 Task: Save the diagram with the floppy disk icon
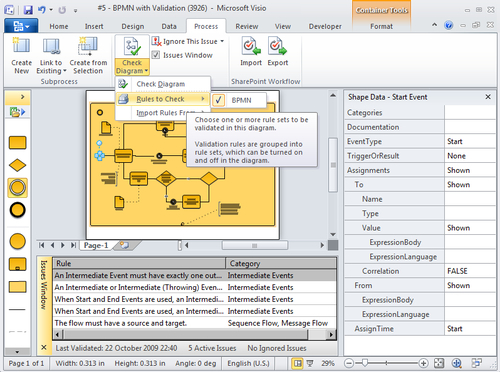(28, 10)
